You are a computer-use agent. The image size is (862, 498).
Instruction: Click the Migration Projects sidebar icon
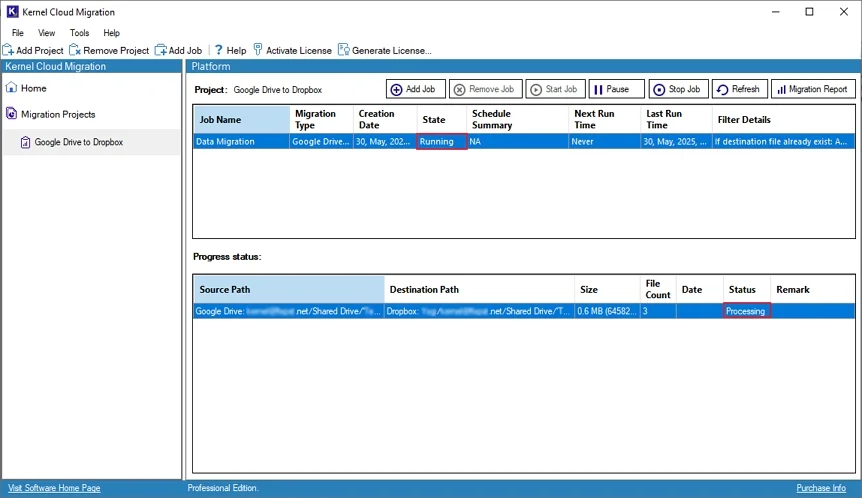click(x=11, y=114)
